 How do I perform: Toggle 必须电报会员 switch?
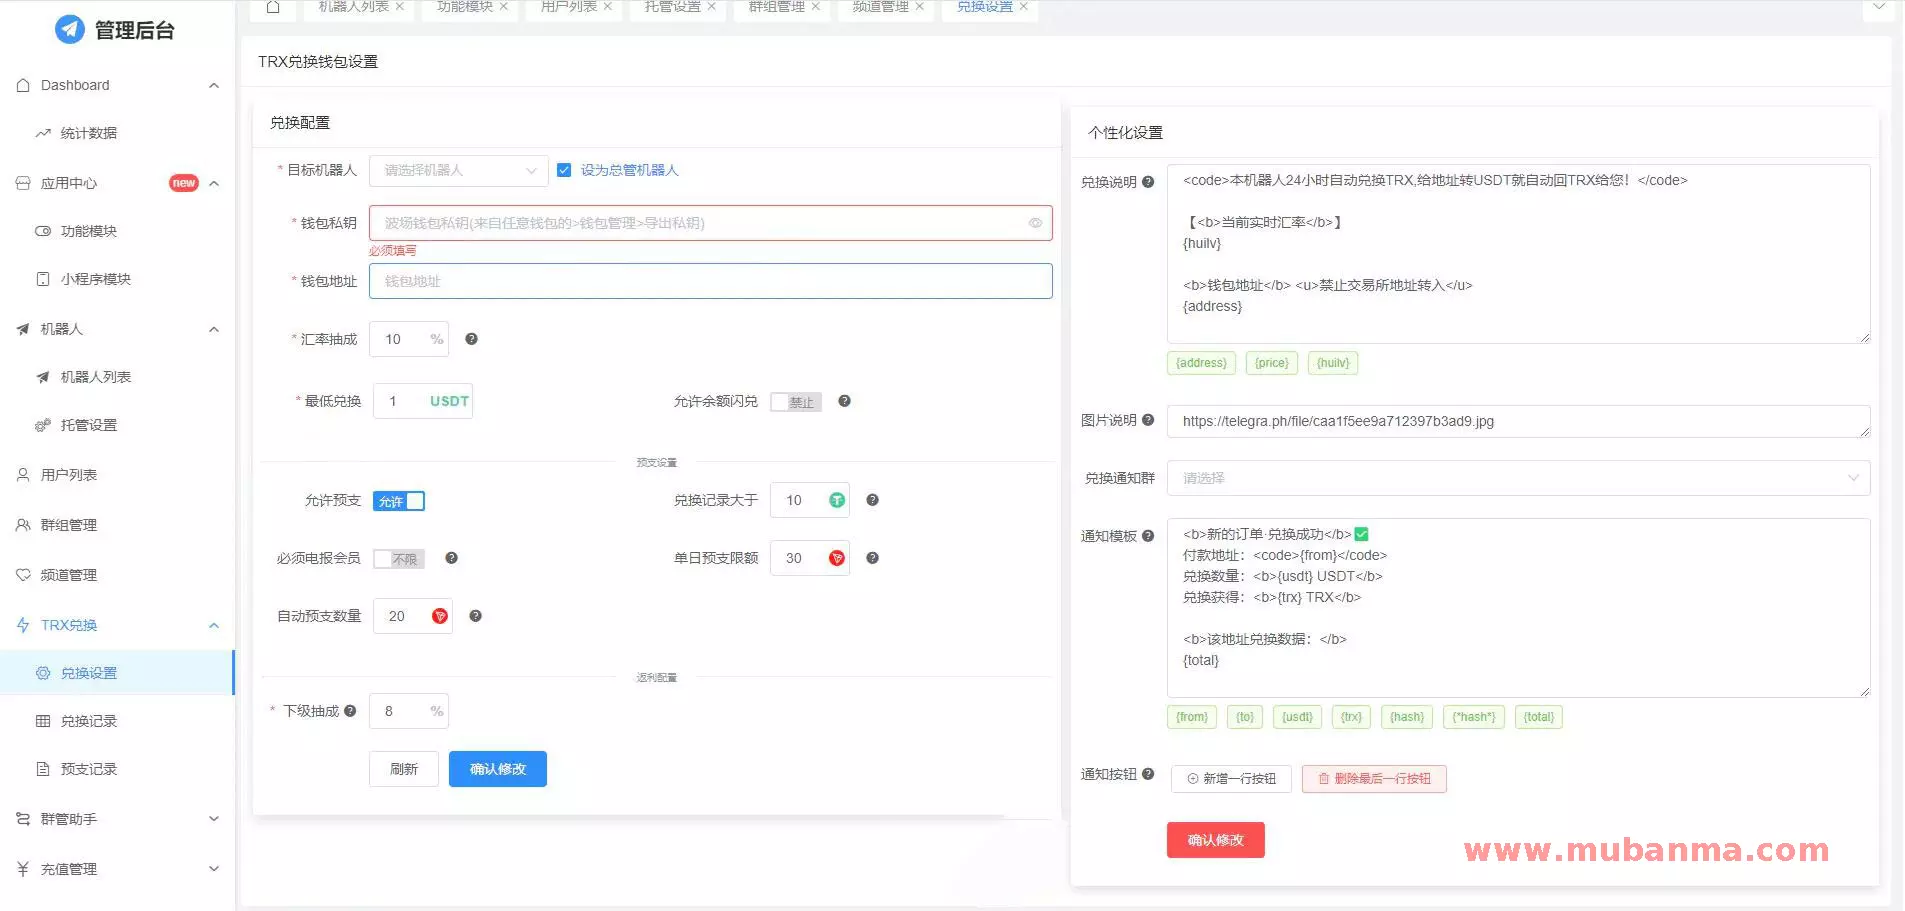[399, 559]
